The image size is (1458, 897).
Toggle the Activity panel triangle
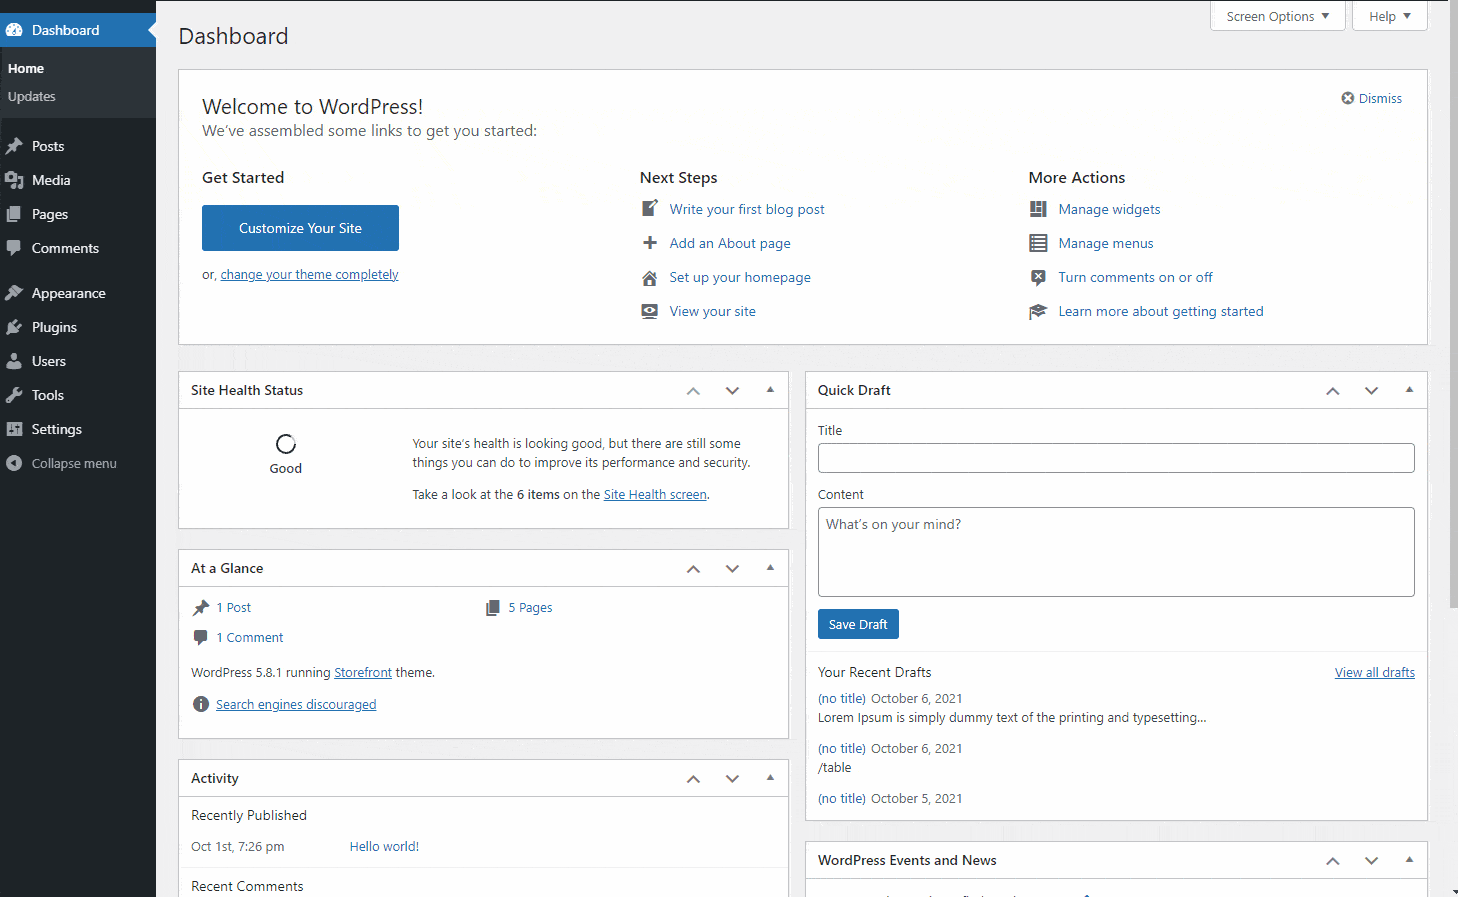pos(770,778)
